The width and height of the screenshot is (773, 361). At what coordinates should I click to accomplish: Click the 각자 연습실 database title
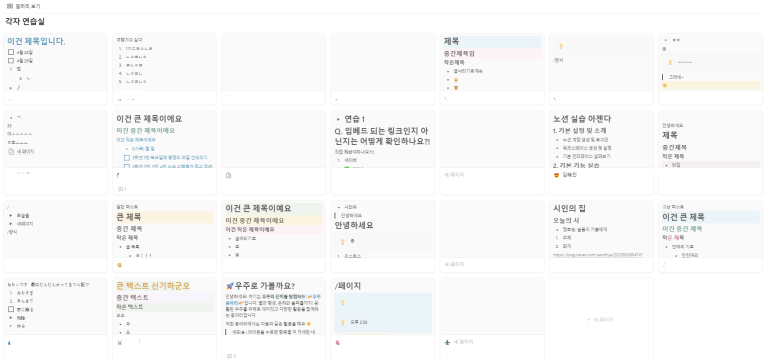(x=25, y=22)
